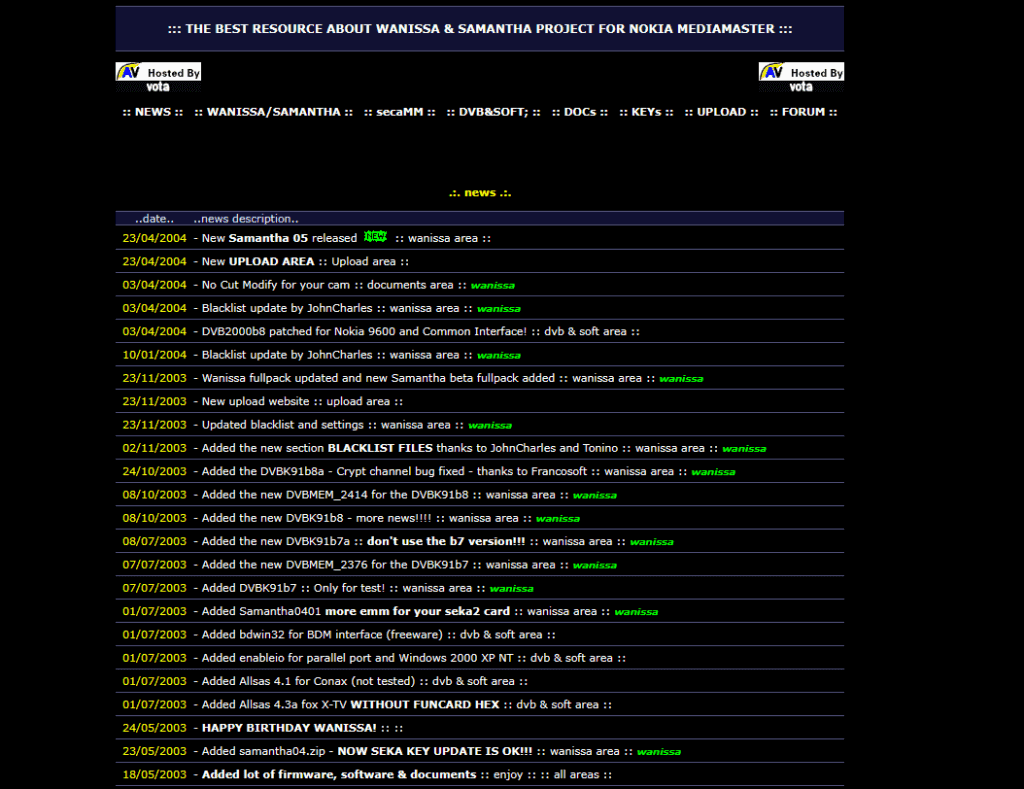This screenshot has width=1024, height=789.
Task: Select the DOCs menu item
Action: [579, 112]
